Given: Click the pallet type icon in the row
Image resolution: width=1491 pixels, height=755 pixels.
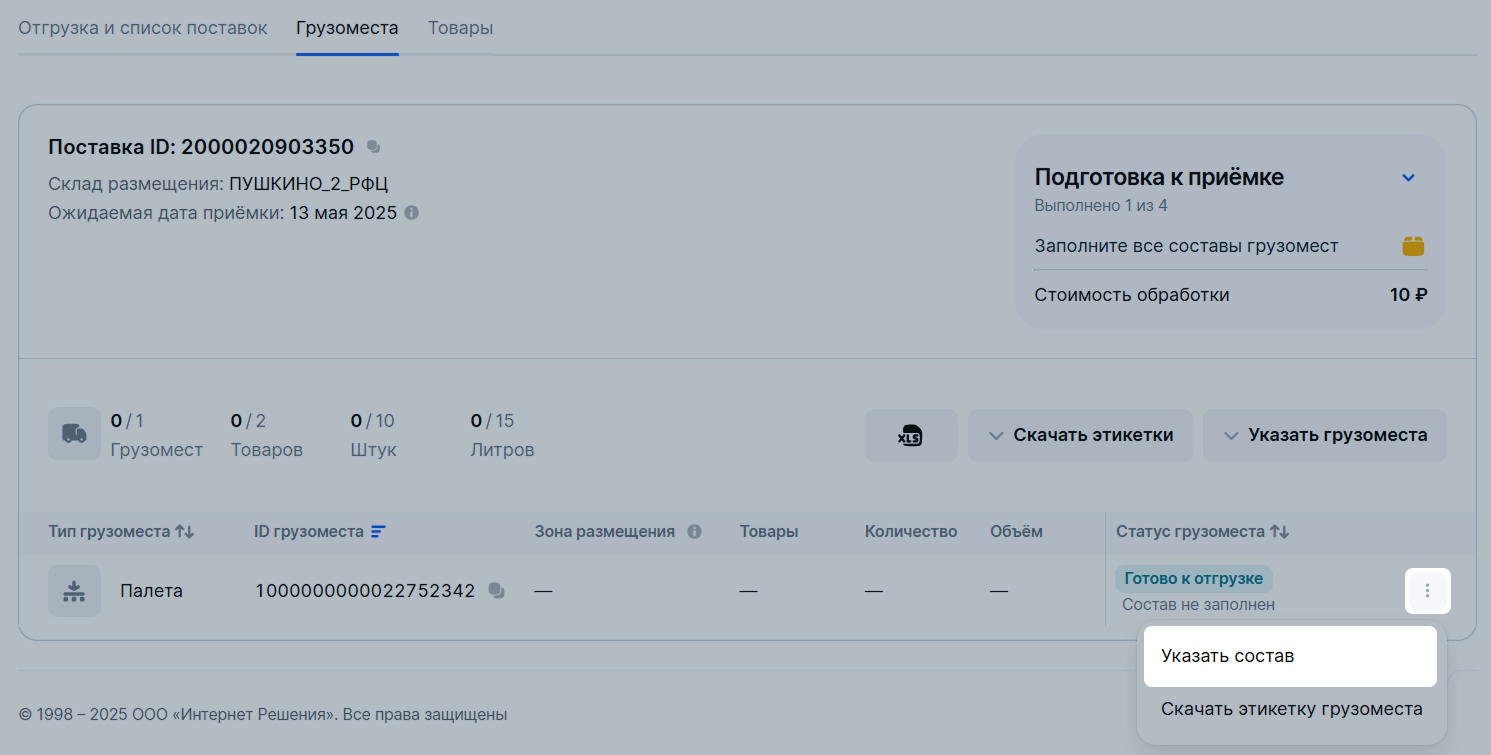Looking at the screenshot, I should [74, 591].
